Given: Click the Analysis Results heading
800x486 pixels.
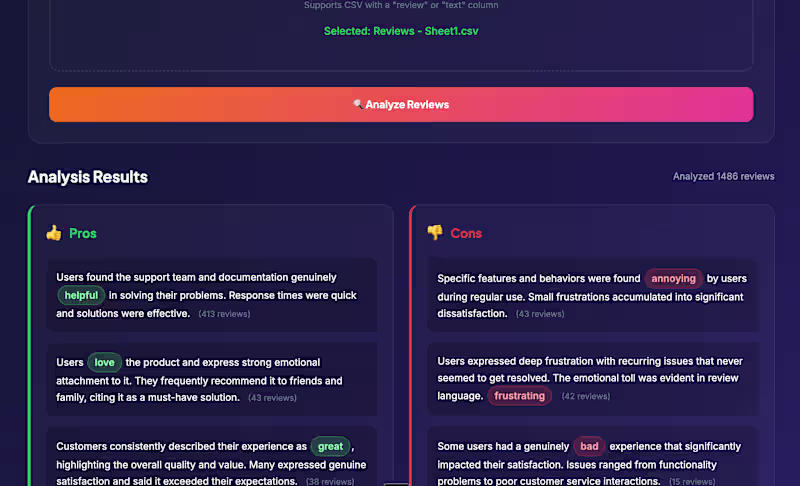Looking at the screenshot, I should pos(88,177).
